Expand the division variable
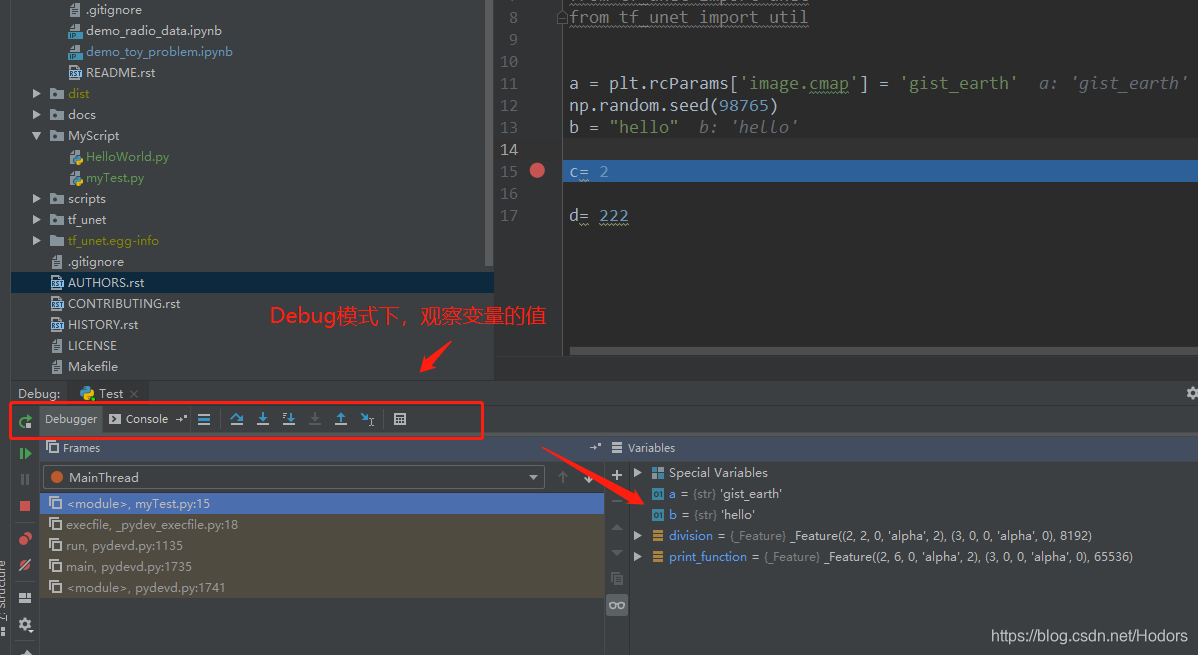The image size is (1198, 655). pyautogui.click(x=638, y=536)
